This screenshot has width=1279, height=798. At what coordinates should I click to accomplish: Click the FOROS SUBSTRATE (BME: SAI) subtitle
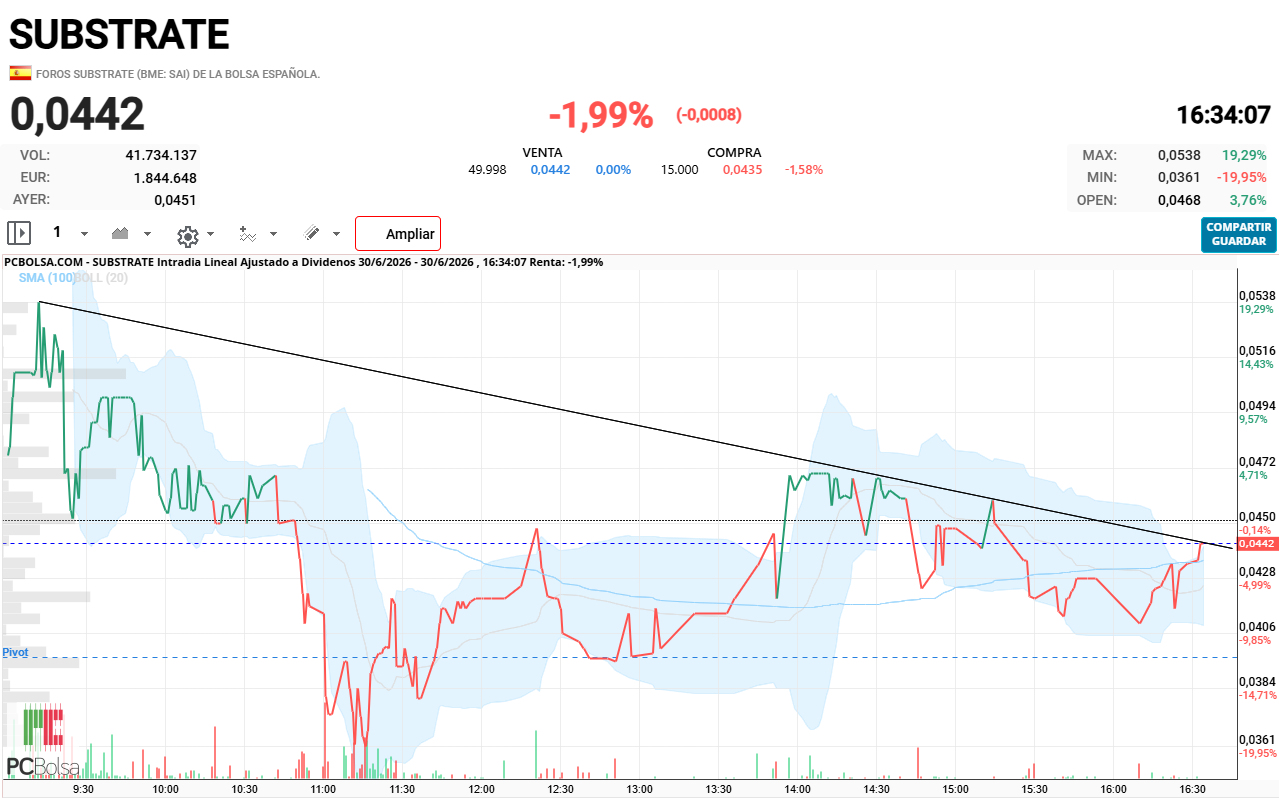pos(178,74)
